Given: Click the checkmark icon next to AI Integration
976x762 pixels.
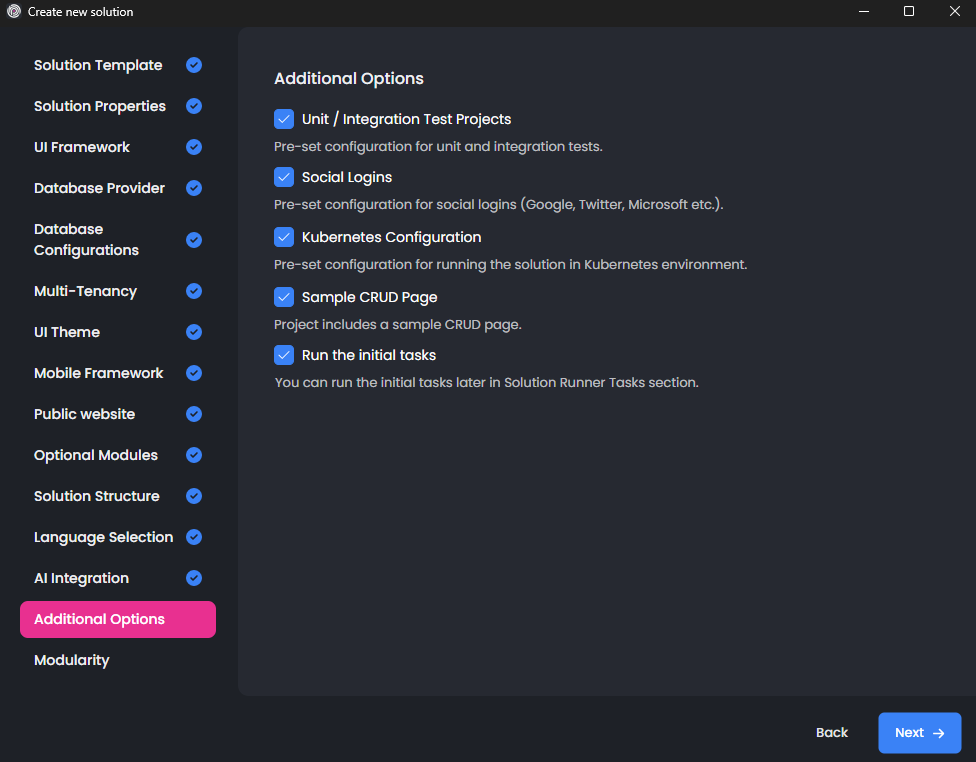Looking at the screenshot, I should tap(194, 578).
